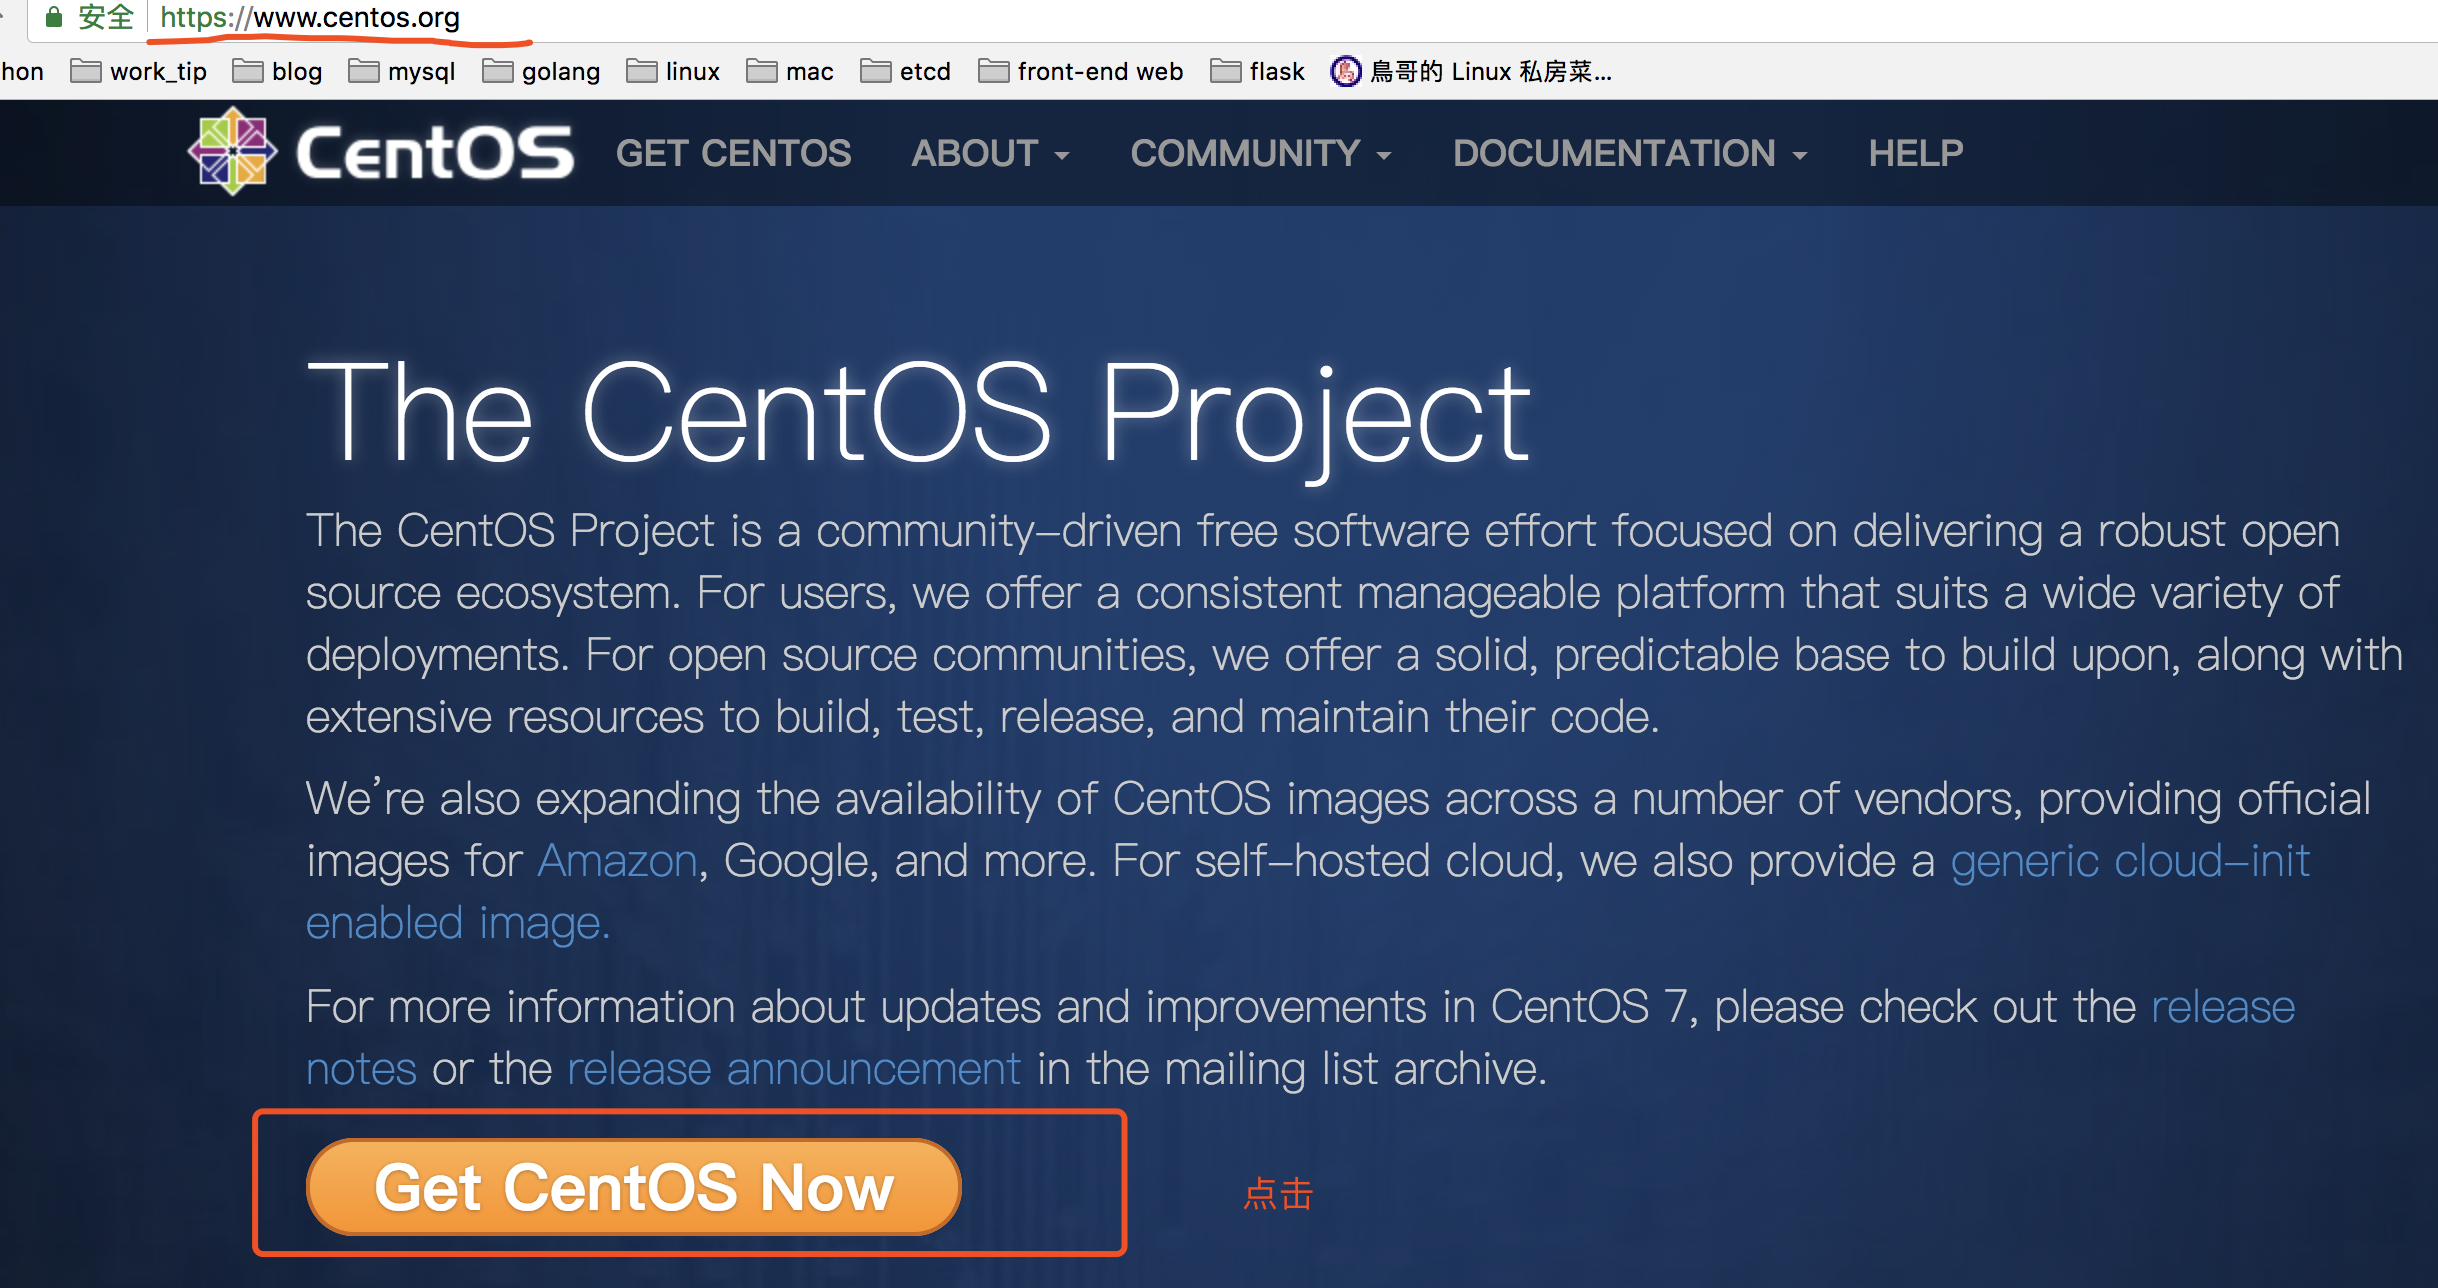Open the etcd bookmark folder
The image size is (2438, 1288).
point(906,72)
